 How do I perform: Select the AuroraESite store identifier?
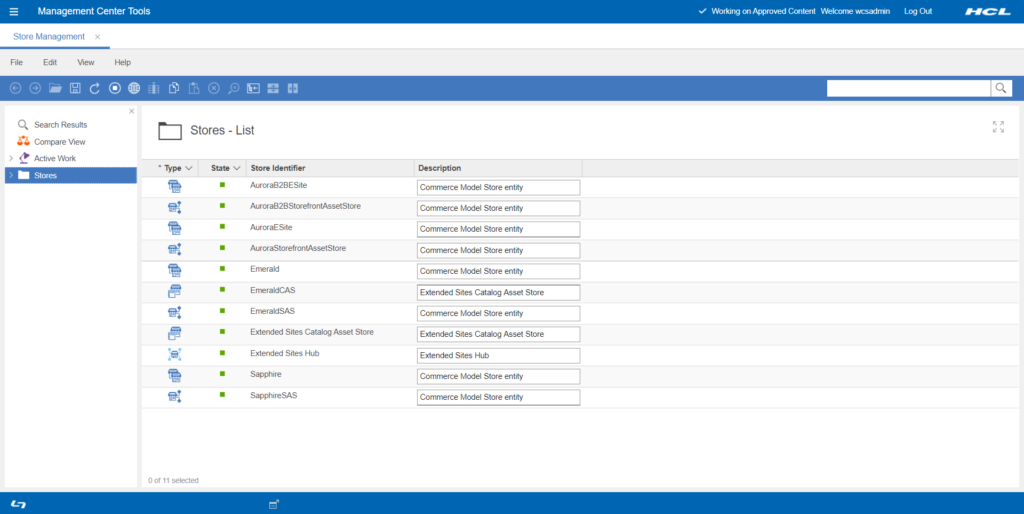(x=271, y=227)
